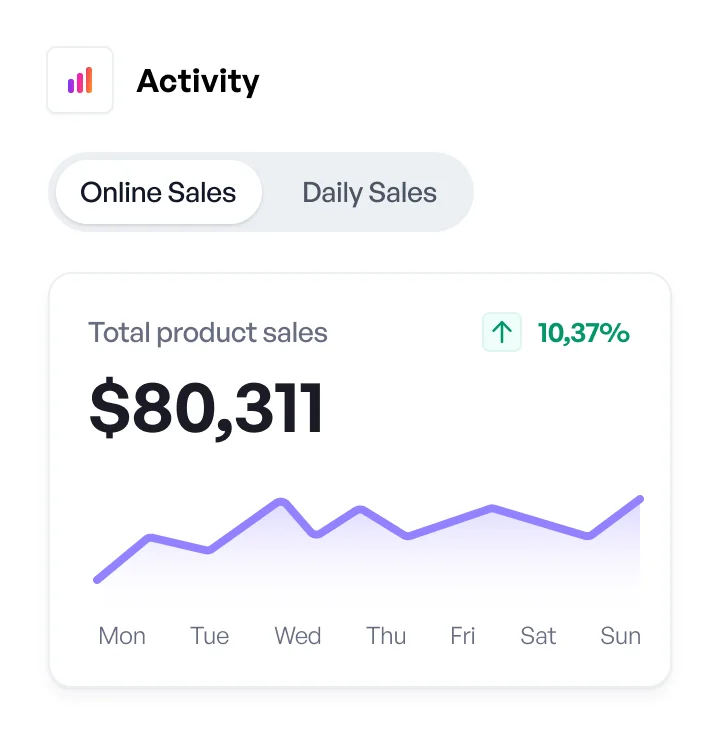Select the Tue label on chart axis

click(210, 636)
